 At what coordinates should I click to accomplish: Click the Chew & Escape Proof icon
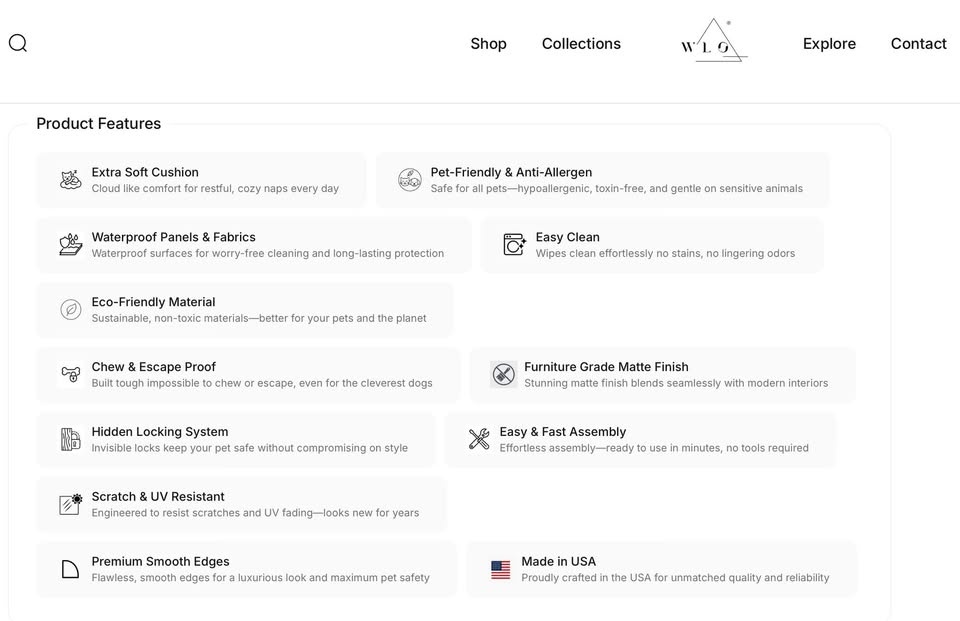tap(70, 375)
